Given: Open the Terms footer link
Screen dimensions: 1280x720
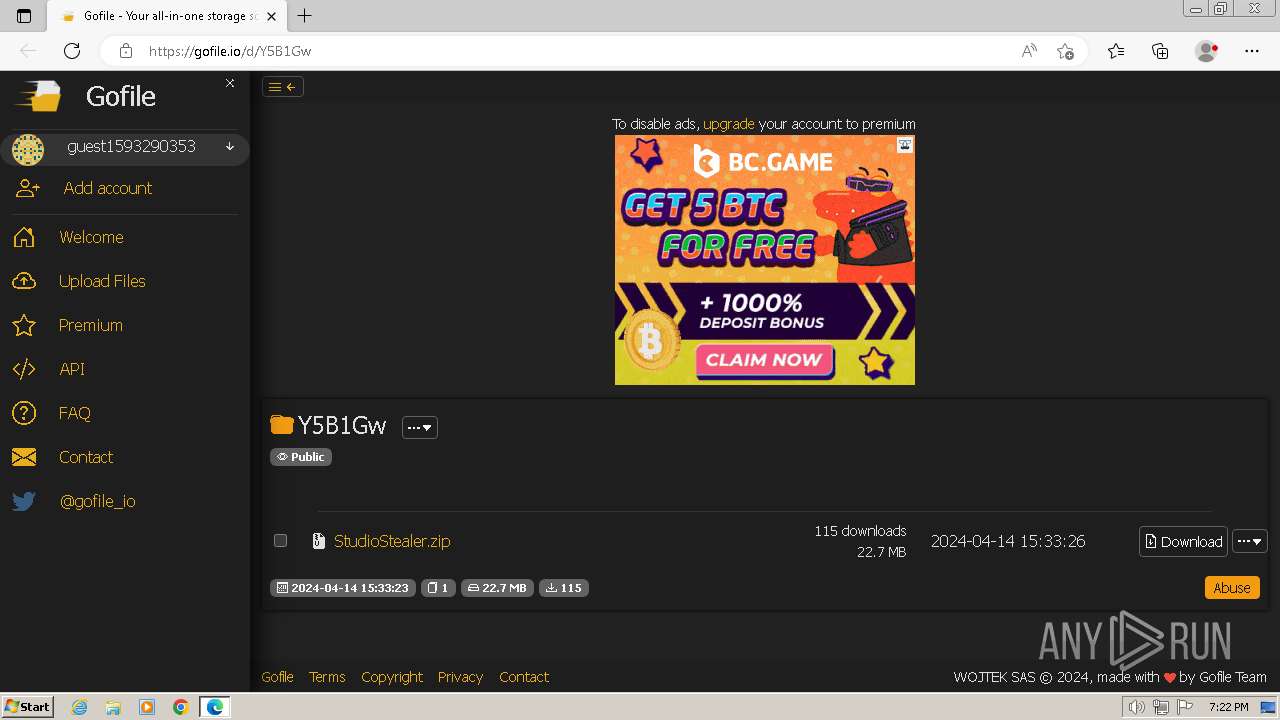Looking at the screenshot, I should (327, 677).
